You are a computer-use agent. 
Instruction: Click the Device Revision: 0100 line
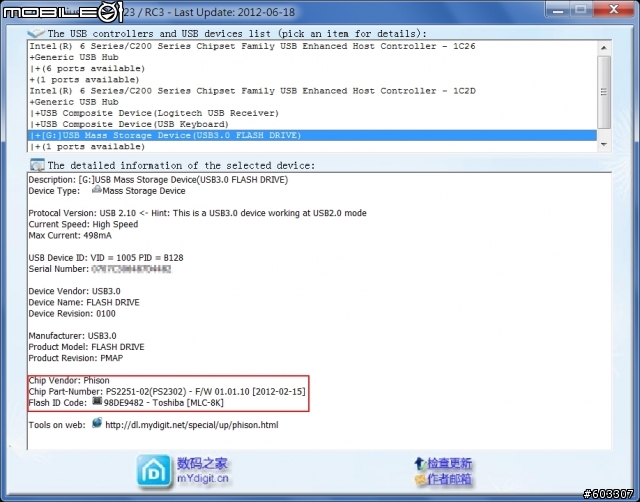coord(72,313)
